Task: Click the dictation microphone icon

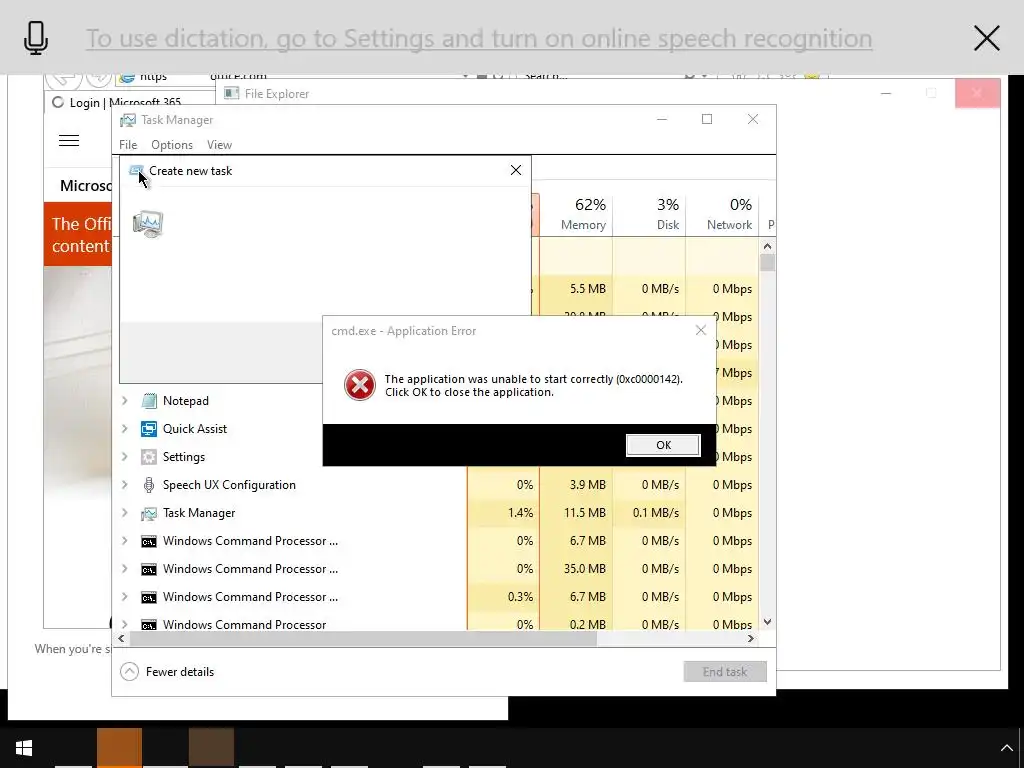Action: coord(36,38)
